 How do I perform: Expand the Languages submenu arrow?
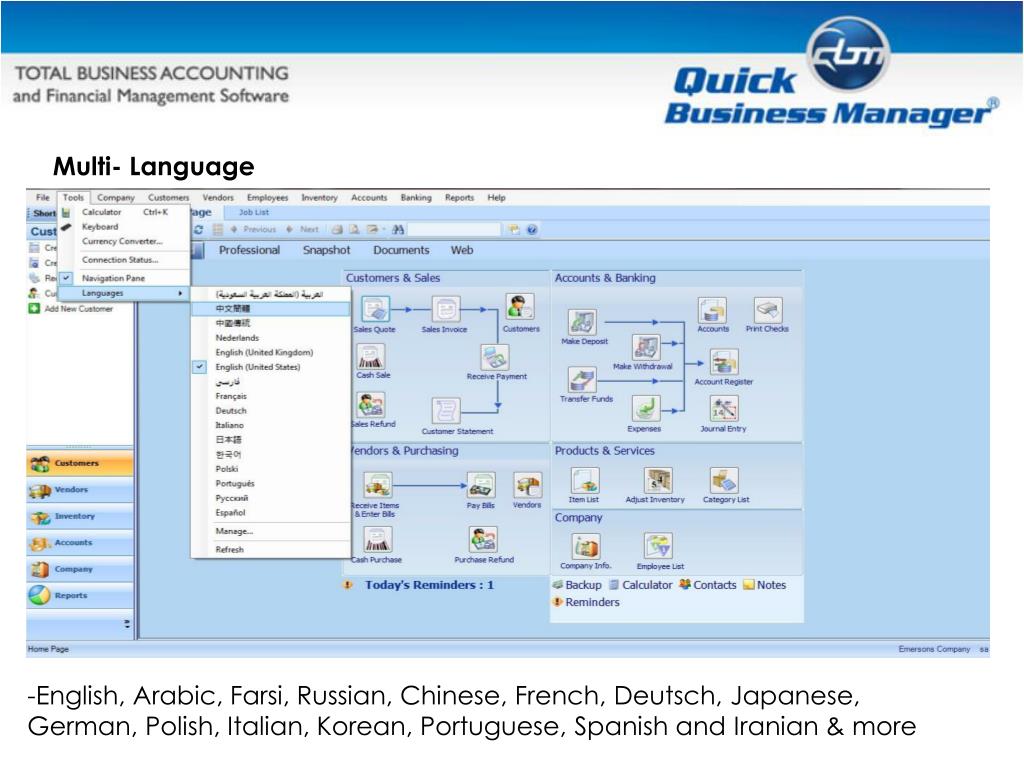(180, 293)
